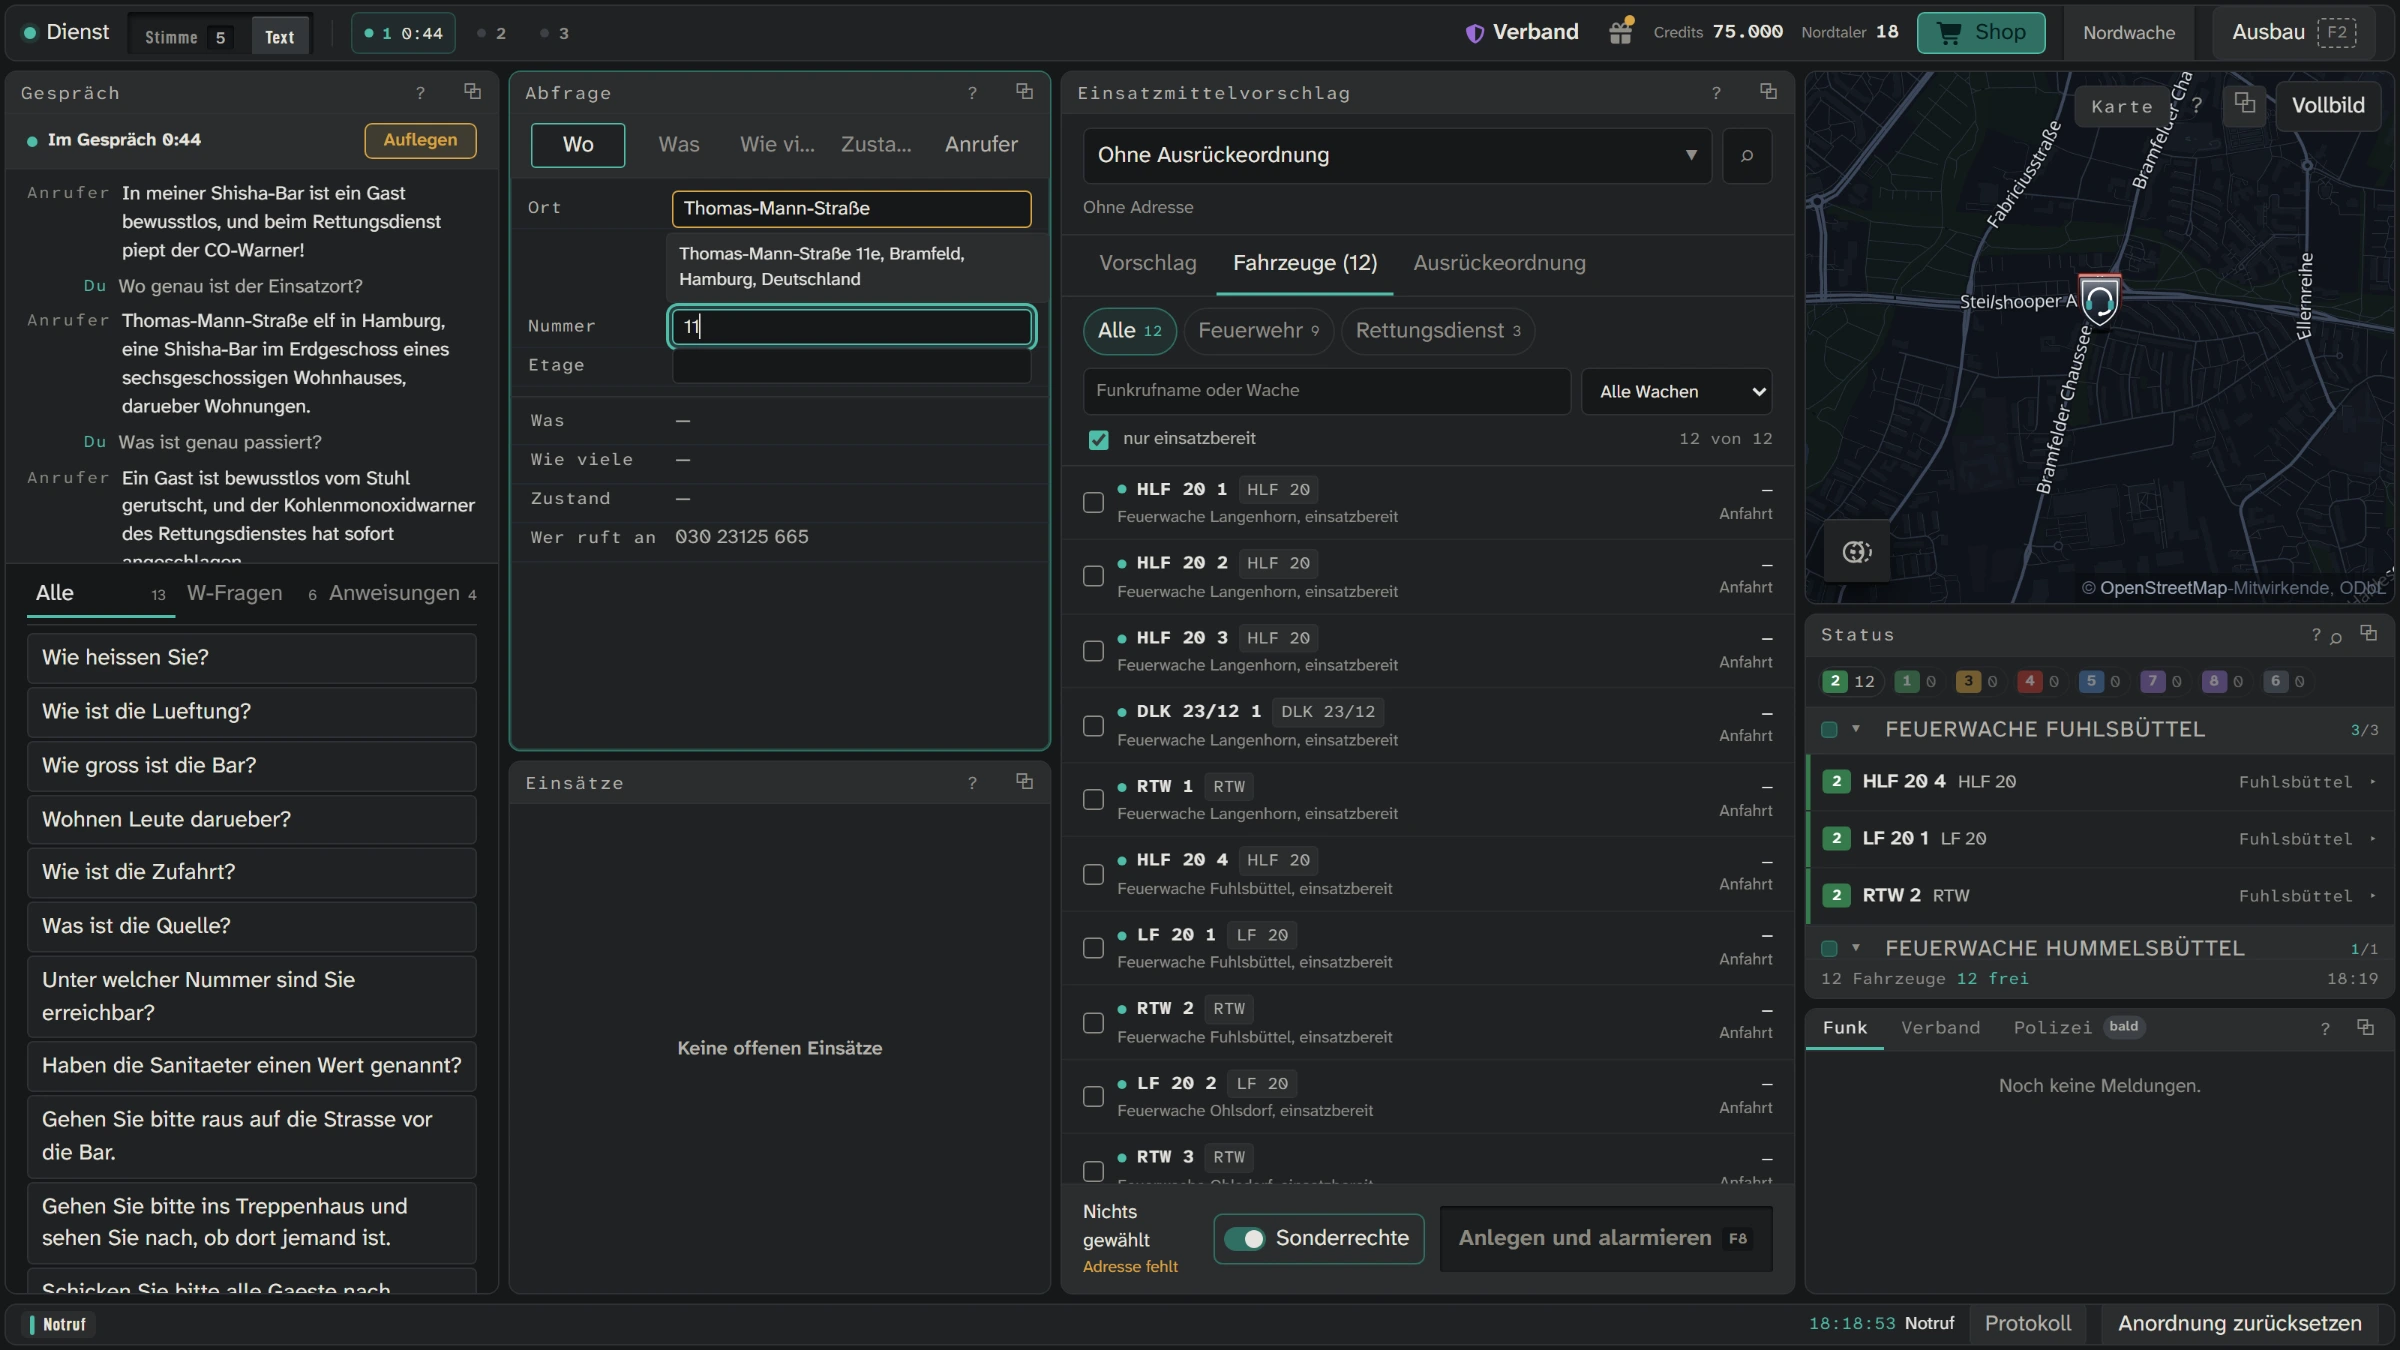This screenshot has width=2400, height=1350.
Task: Check the RTW 1 vehicle checkbox
Action: [x=1094, y=800]
